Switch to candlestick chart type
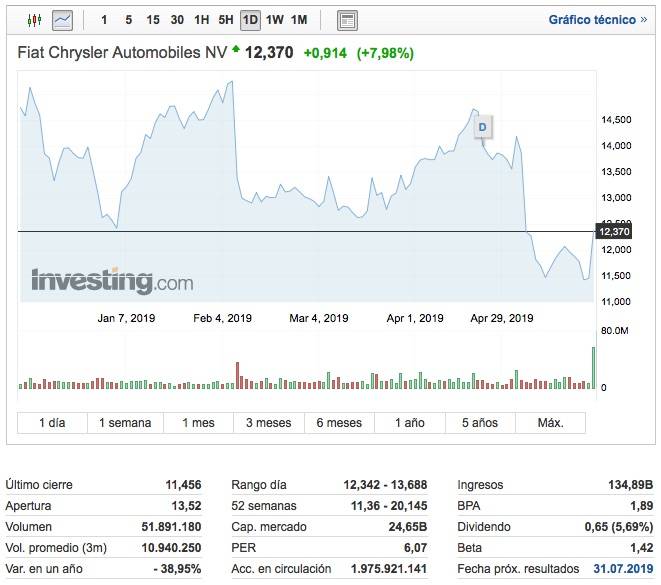 [x=35, y=20]
